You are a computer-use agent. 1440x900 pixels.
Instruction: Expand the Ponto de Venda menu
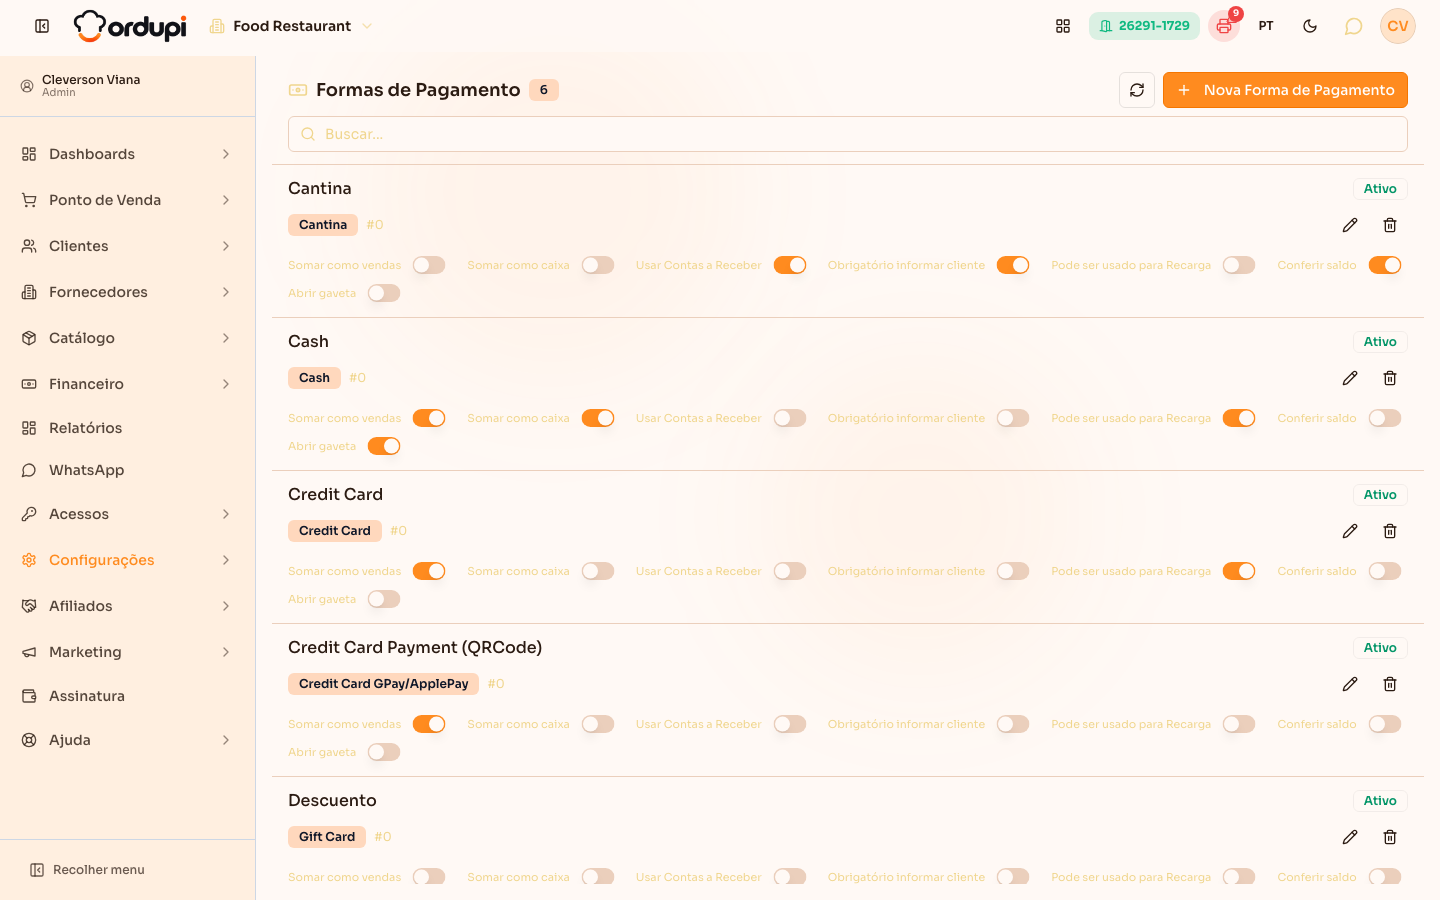(x=127, y=200)
